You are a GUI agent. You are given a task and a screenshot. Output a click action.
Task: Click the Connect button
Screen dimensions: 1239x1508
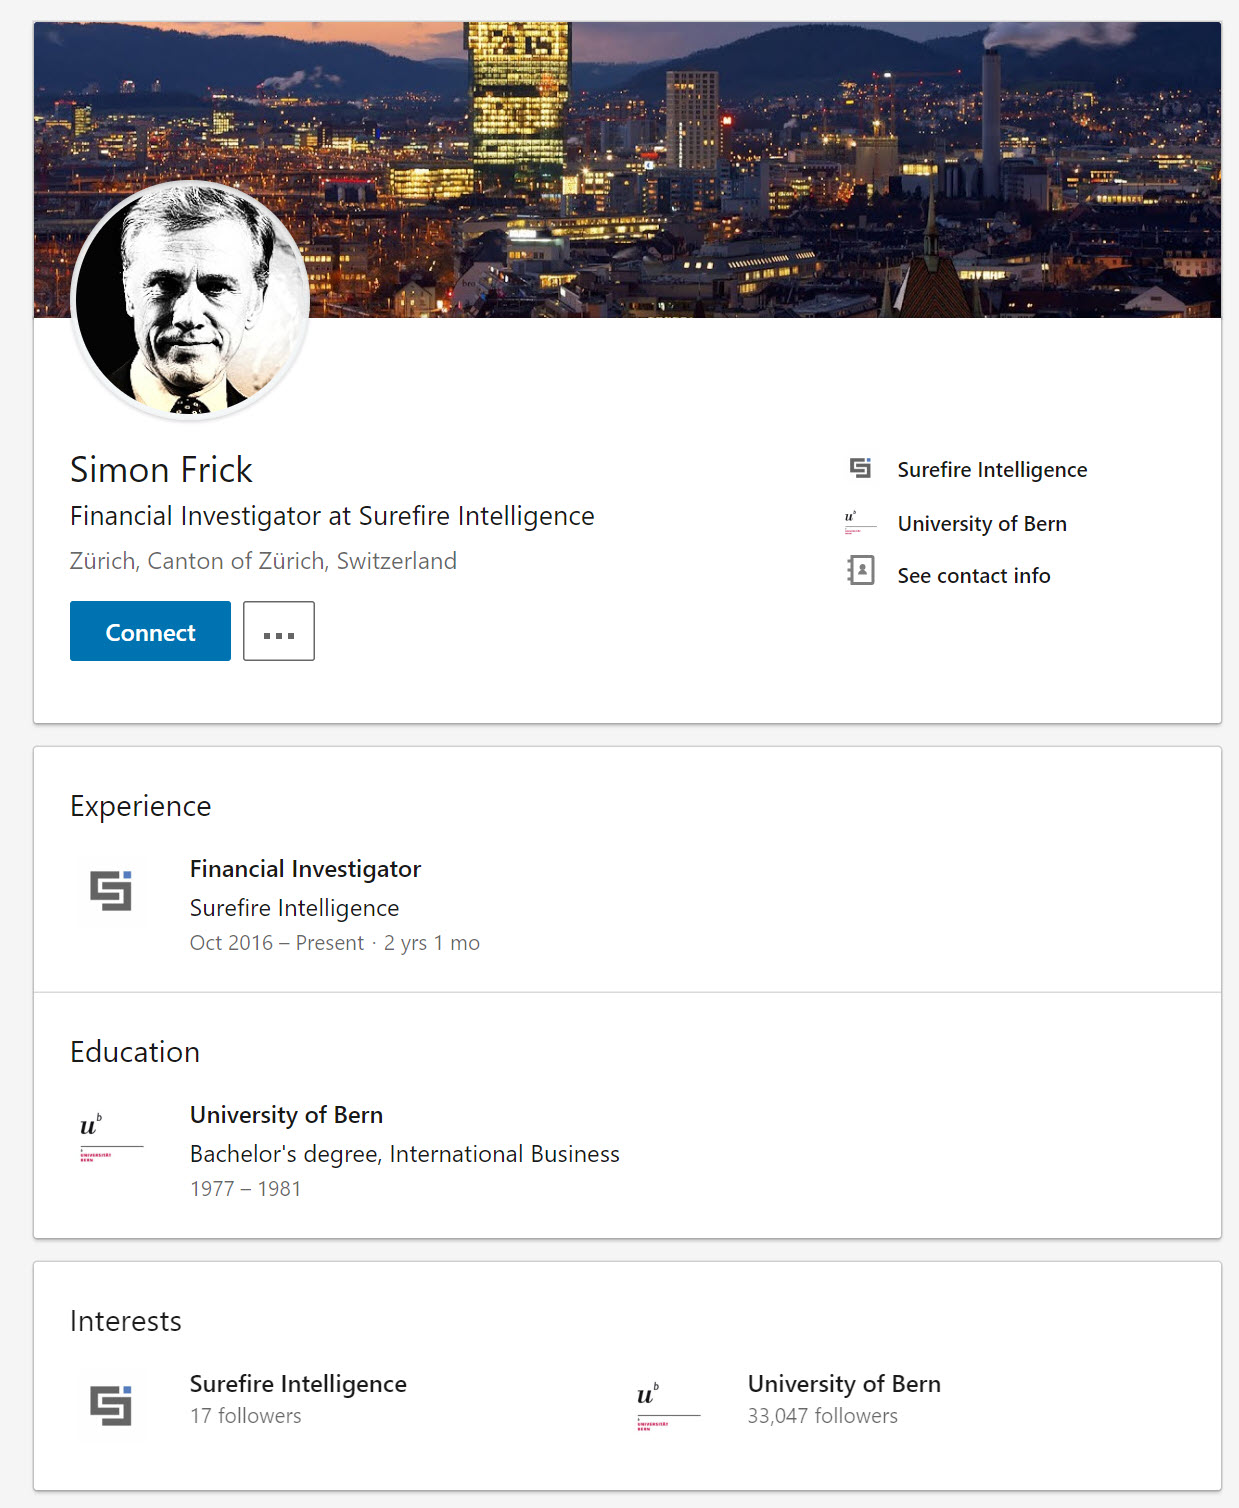tap(150, 631)
